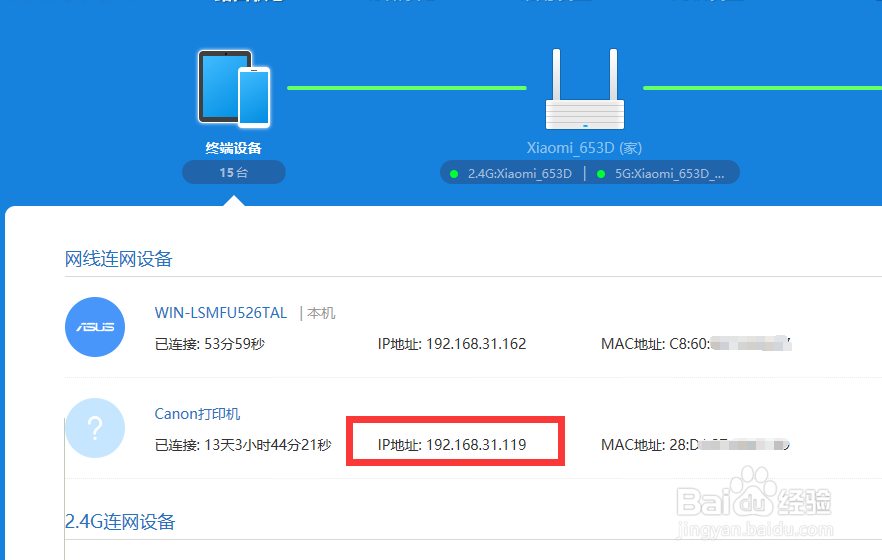Click the 网线连网设备 section heading
Screen dimensions: 882x560
coord(118,259)
